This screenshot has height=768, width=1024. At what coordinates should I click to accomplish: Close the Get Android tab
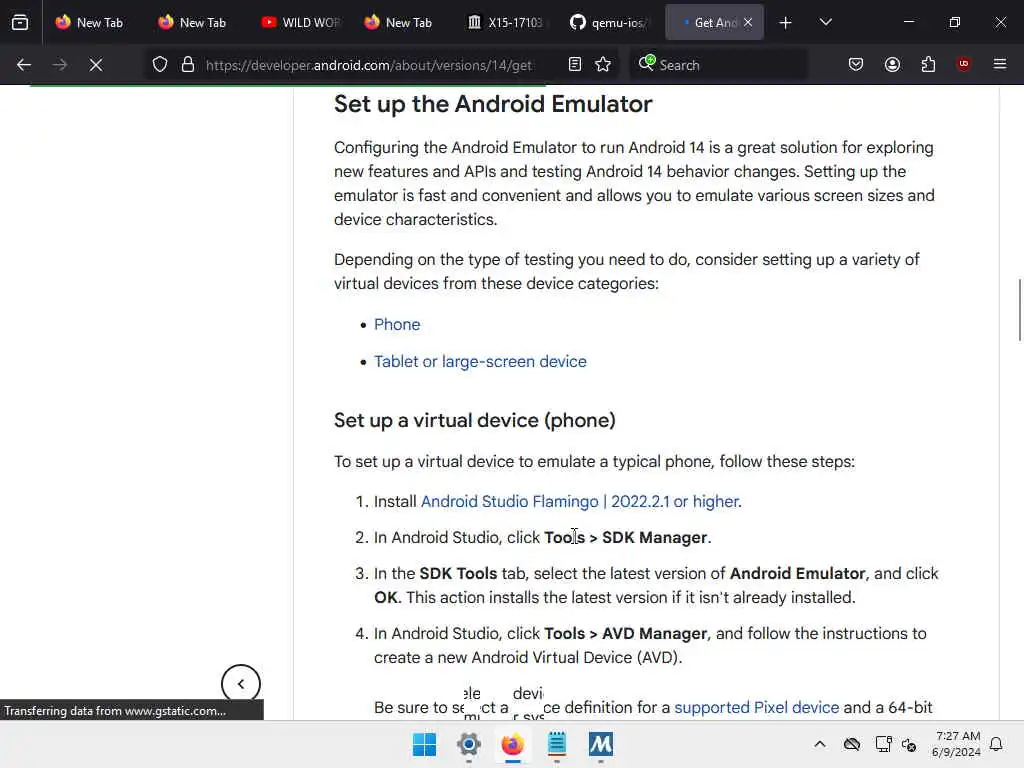click(748, 23)
